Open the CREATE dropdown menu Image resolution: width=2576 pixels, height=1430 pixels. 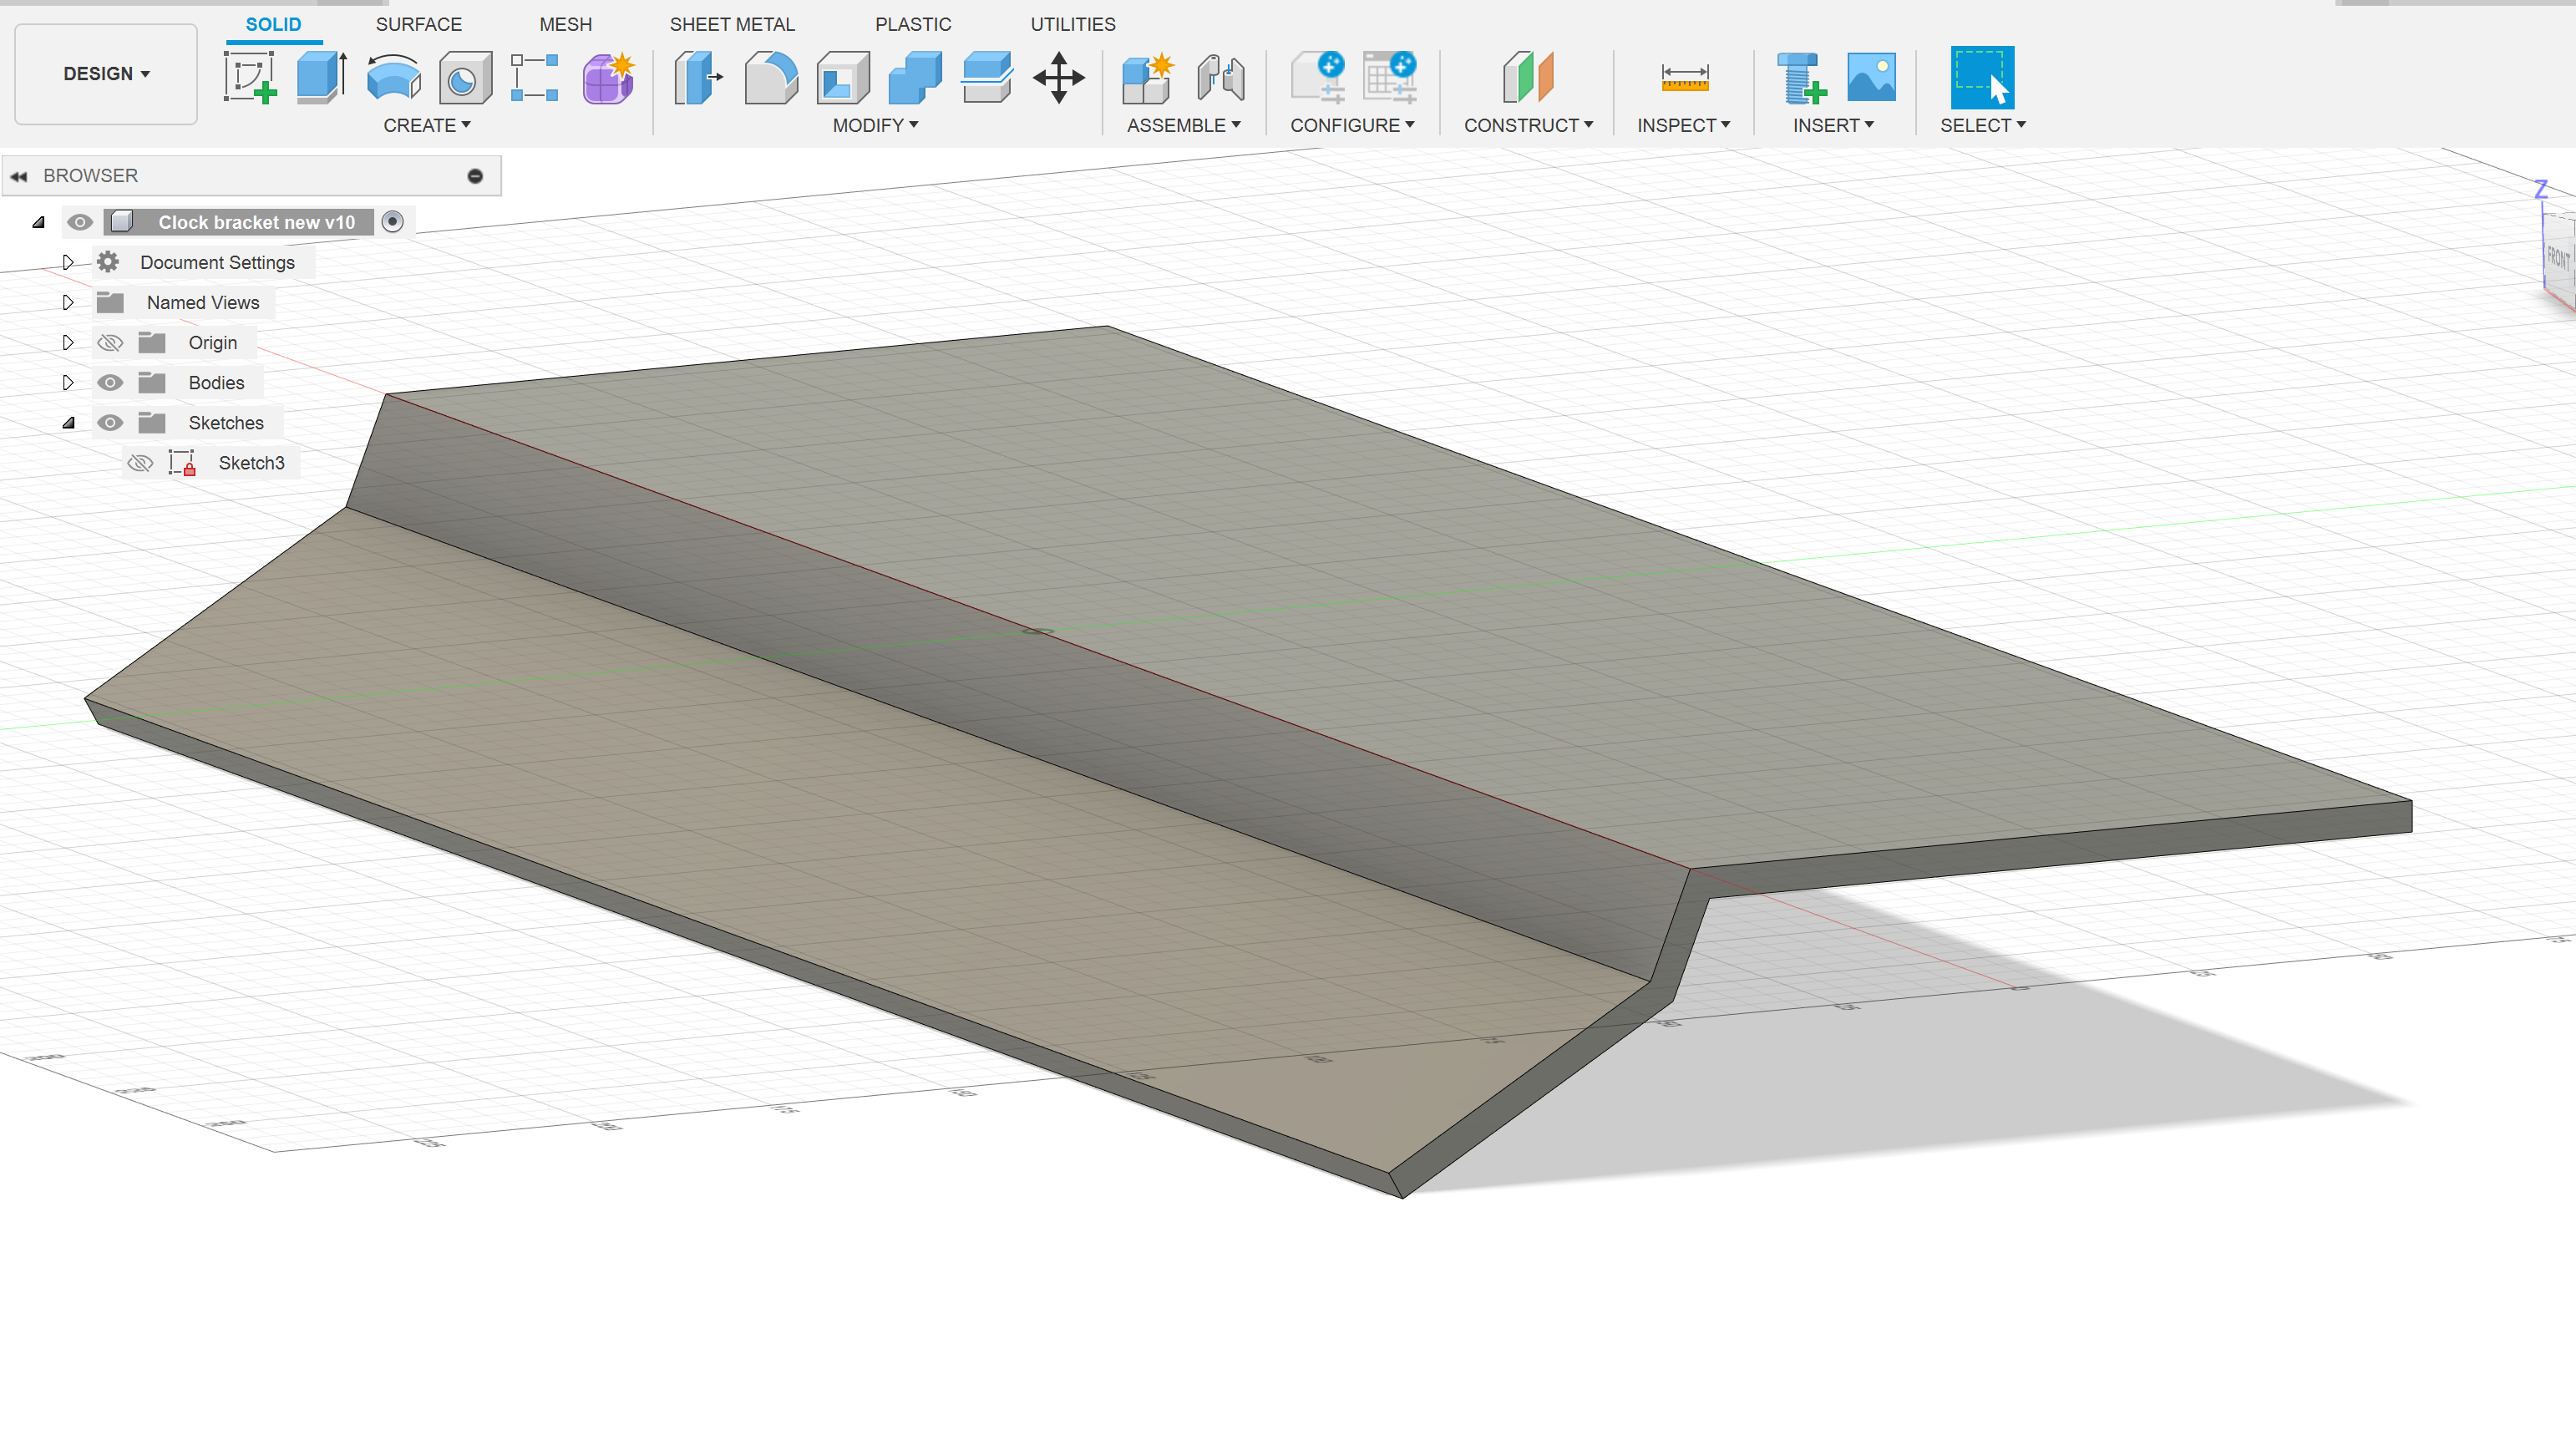(x=427, y=125)
